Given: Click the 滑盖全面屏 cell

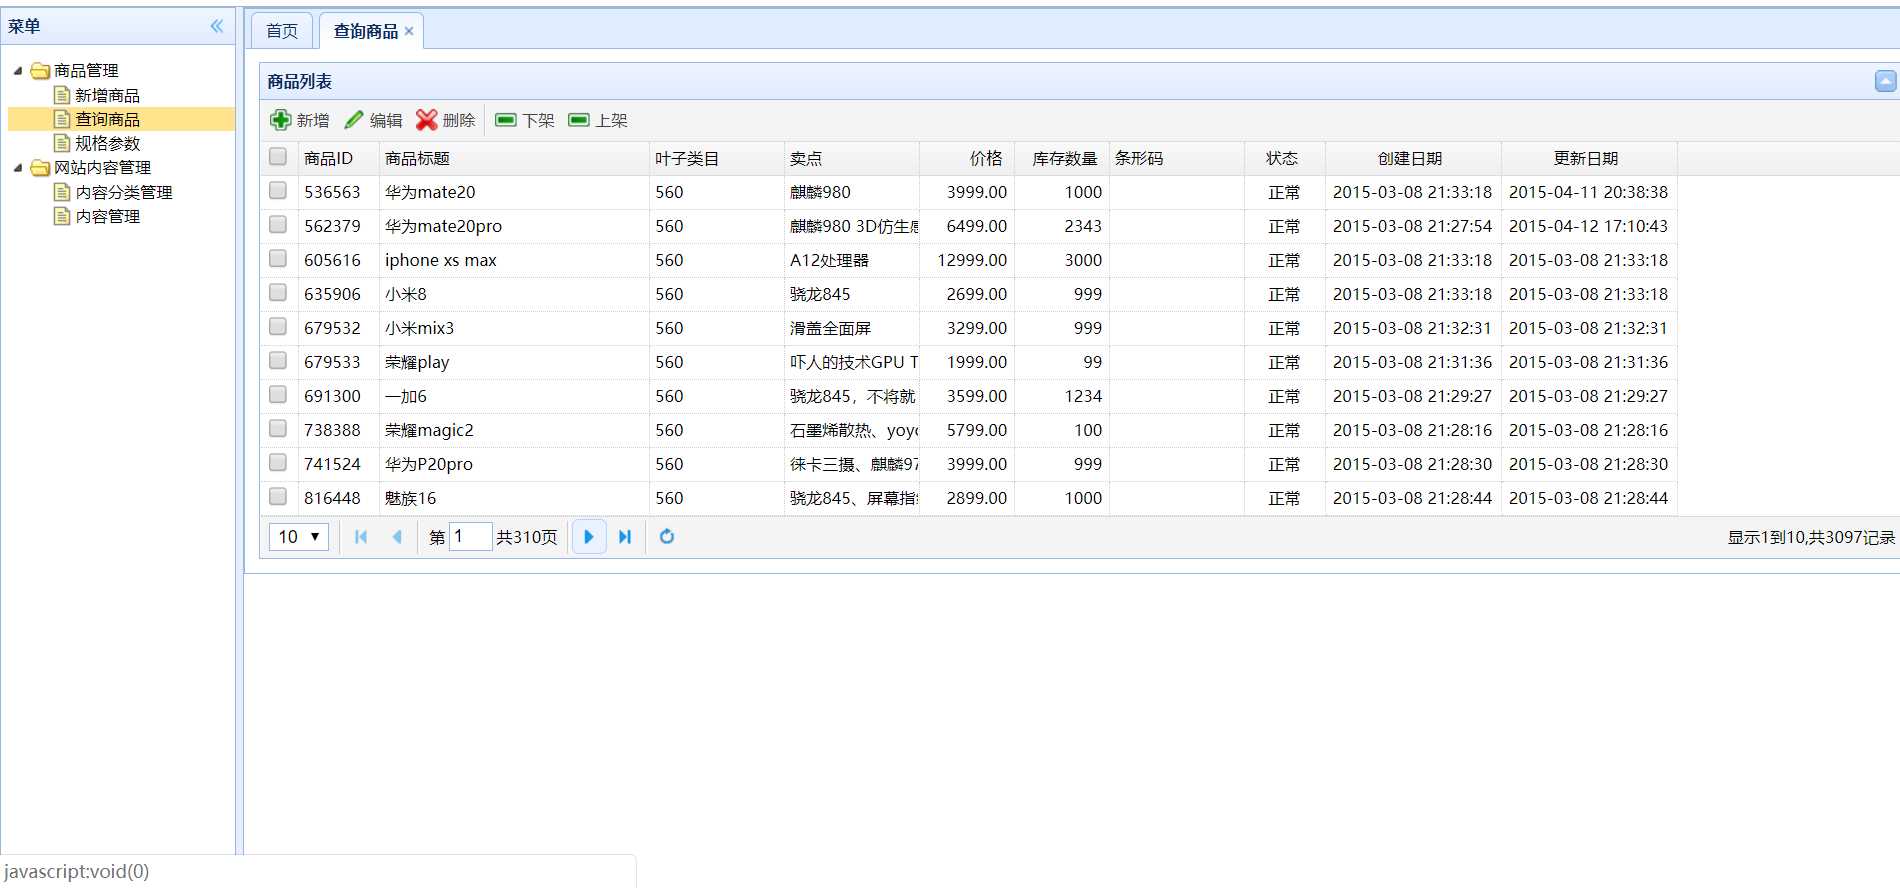Looking at the screenshot, I should 852,328.
